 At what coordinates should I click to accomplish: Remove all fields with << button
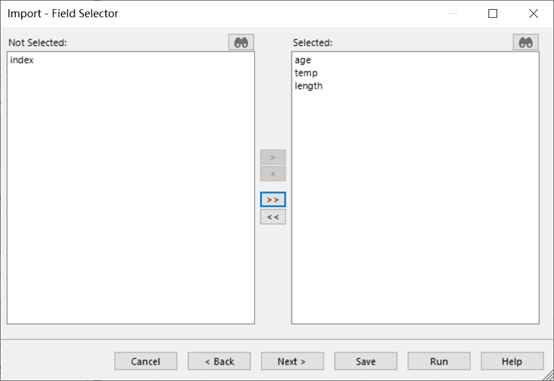[273, 217]
